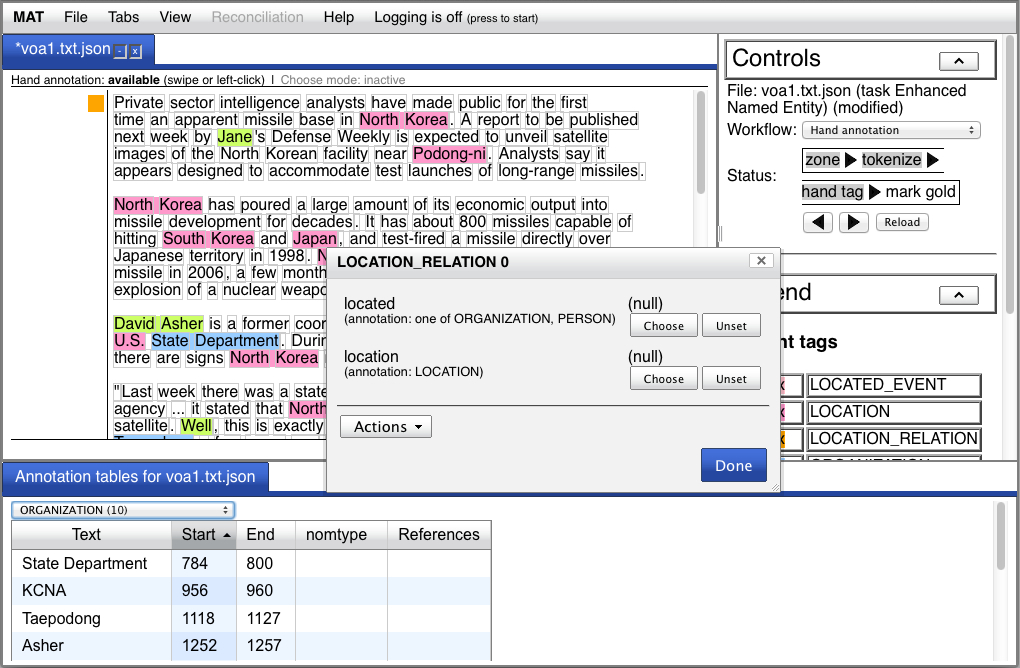
Task: Step workflow forward with right arrow
Action: (x=853, y=222)
